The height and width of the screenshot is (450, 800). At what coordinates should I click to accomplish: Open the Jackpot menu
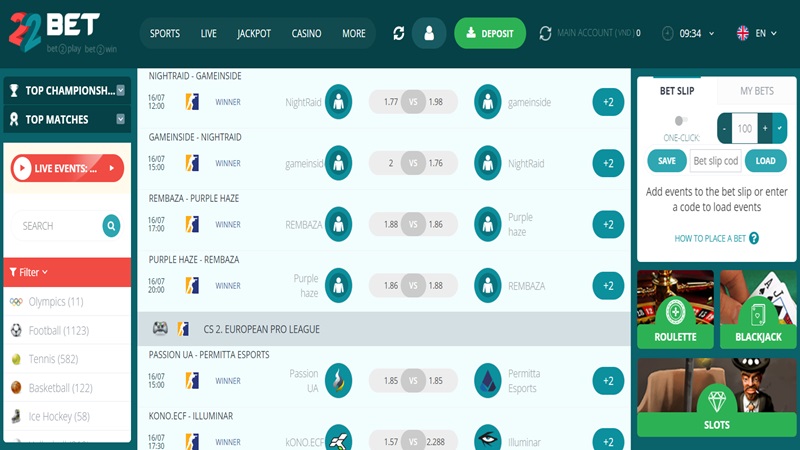click(x=254, y=34)
